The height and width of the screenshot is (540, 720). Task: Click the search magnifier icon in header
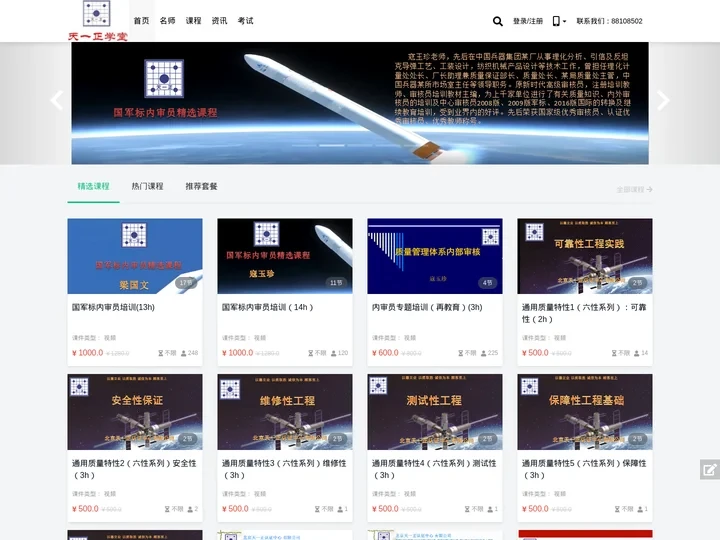[x=498, y=21]
